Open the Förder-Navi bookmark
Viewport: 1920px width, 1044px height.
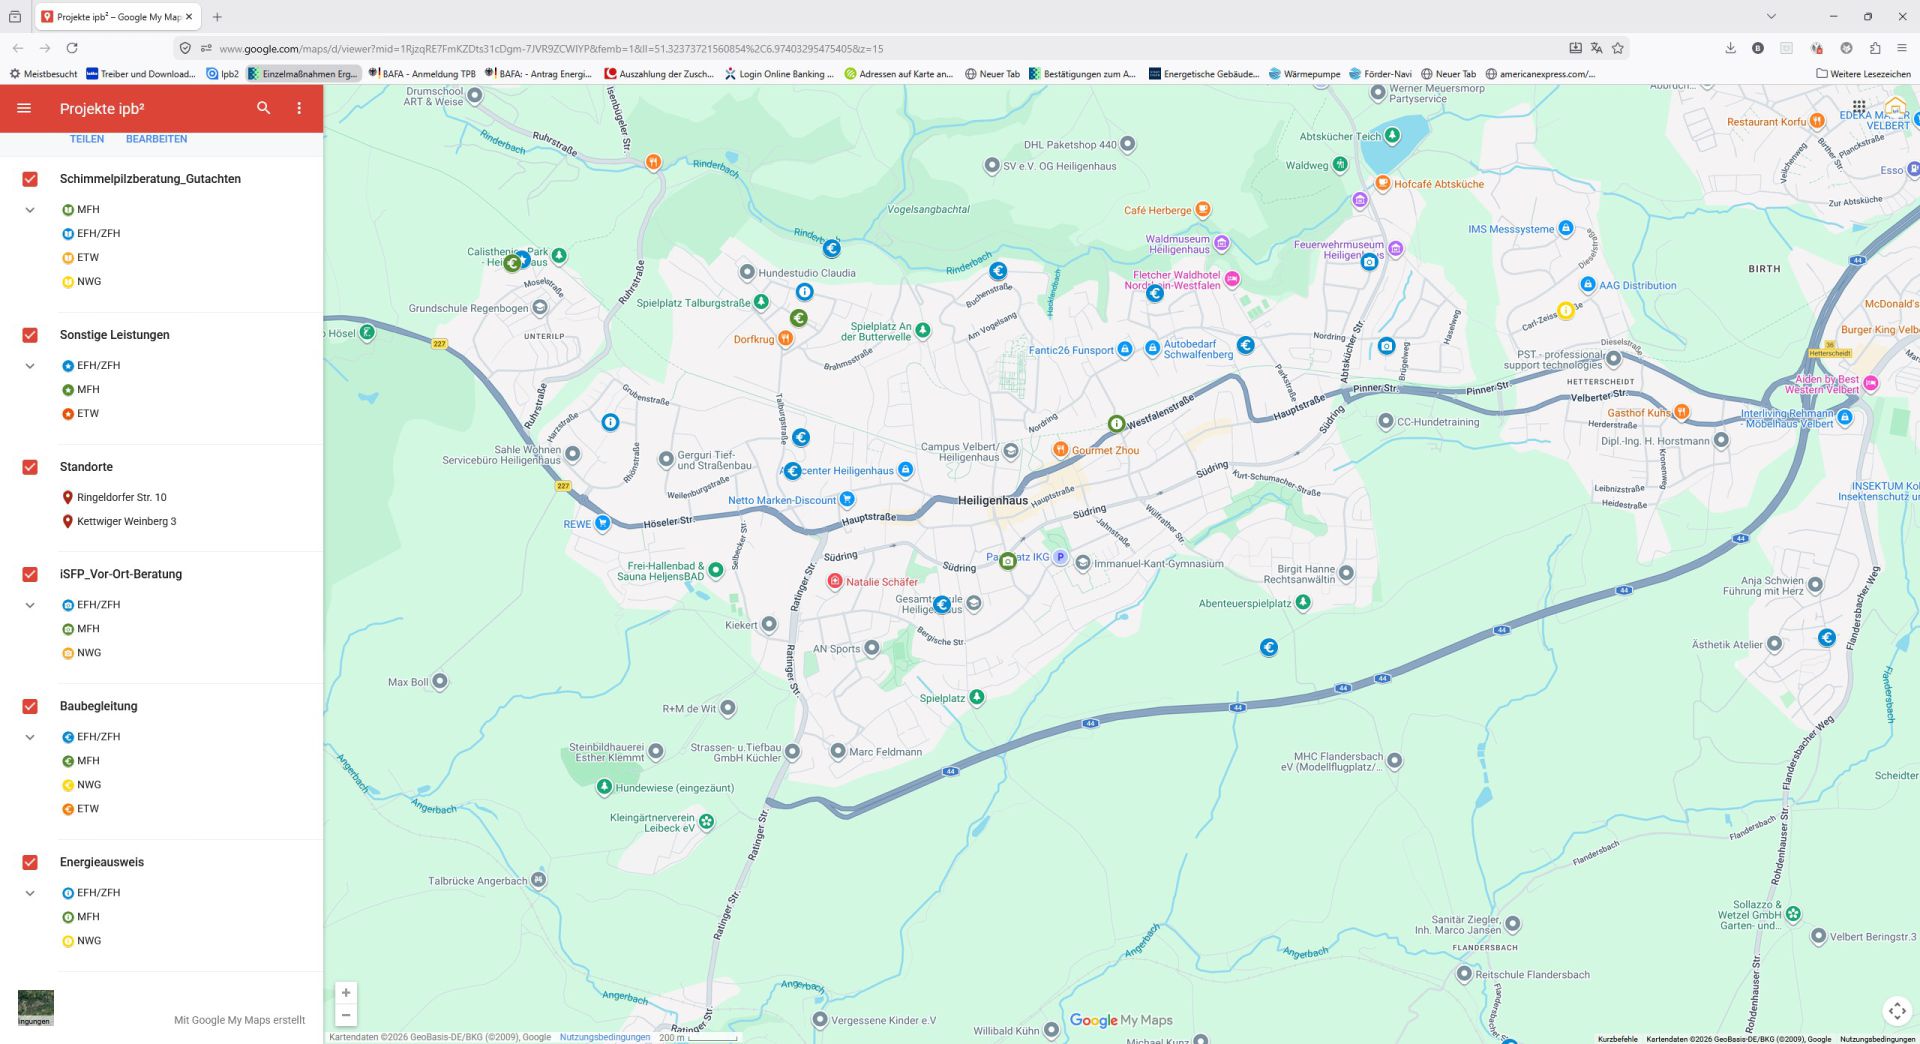tap(1380, 74)
